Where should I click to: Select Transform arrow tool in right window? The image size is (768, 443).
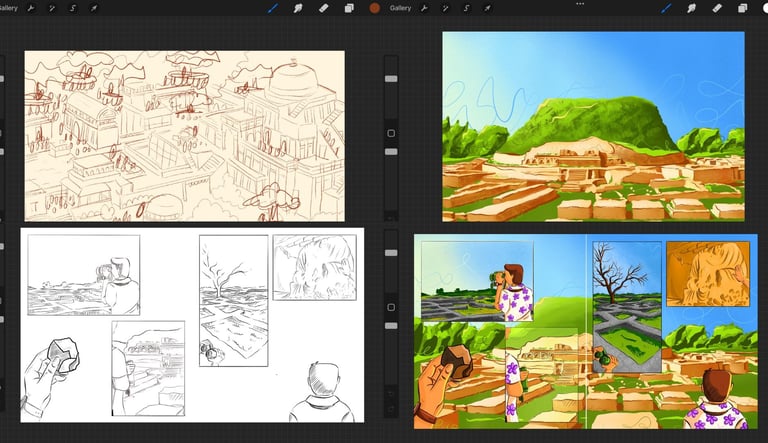click(x=487, y=8)
